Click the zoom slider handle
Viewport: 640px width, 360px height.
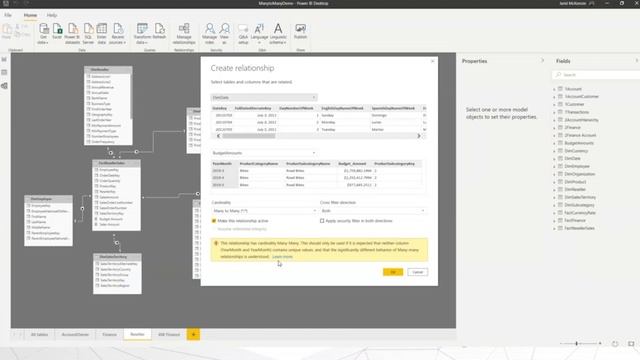577,344
